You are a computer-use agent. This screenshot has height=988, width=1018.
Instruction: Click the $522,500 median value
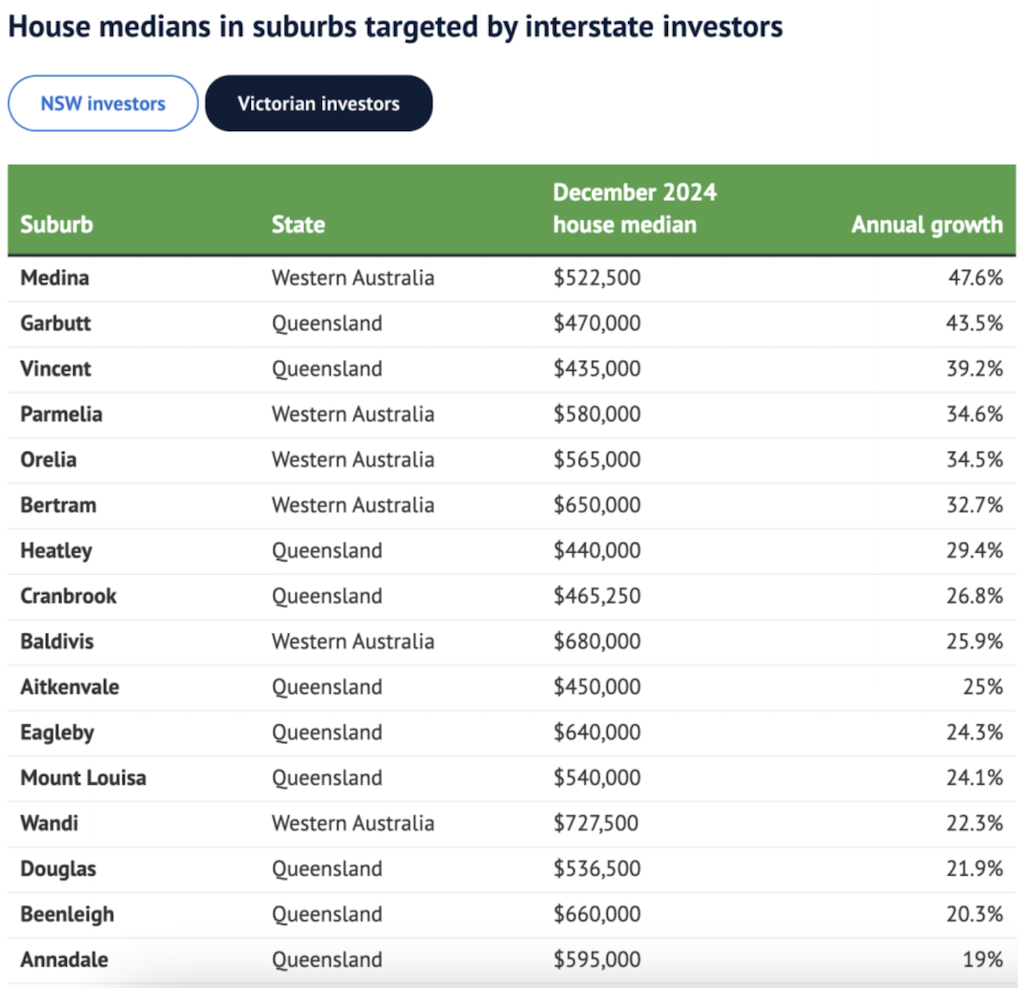[x=597, y=278]
